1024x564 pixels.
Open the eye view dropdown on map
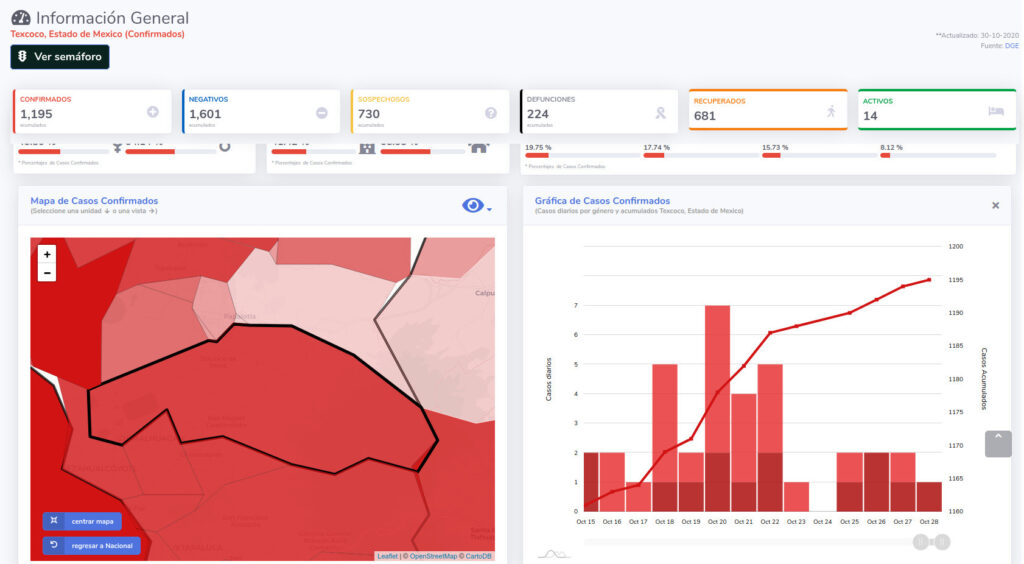(x=476, y=206)
